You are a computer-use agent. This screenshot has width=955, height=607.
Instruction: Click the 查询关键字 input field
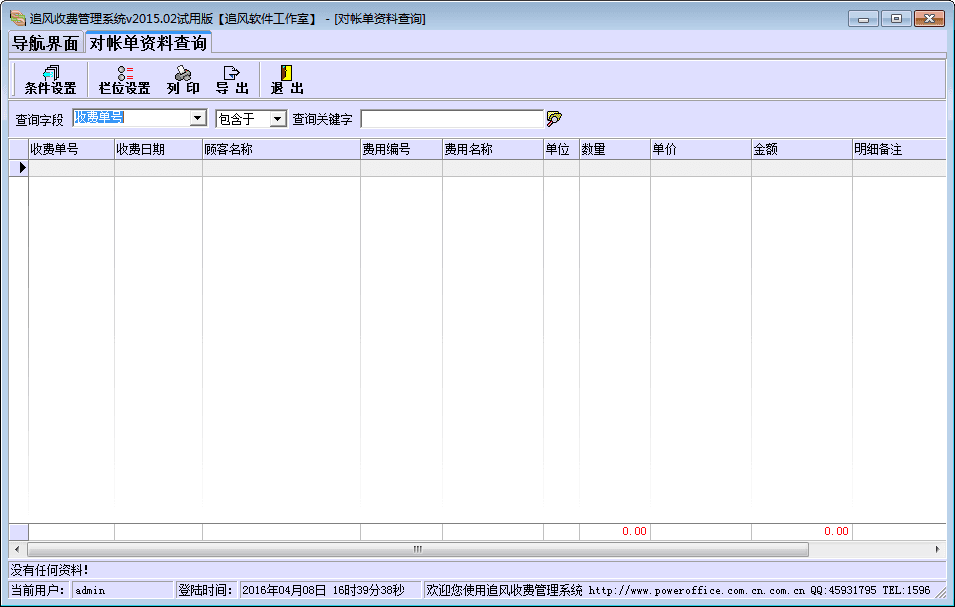(x=451, y=119)
